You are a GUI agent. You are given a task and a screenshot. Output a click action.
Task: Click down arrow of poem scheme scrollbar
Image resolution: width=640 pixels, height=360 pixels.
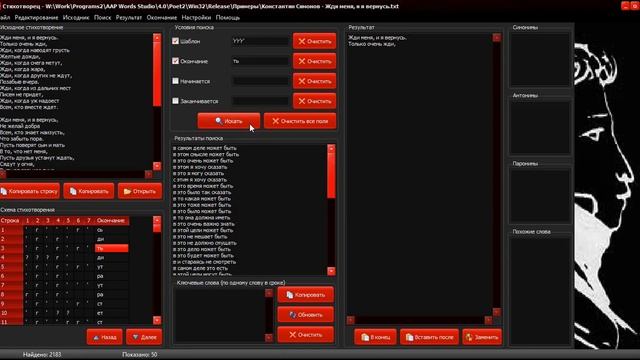pos(157,320)
